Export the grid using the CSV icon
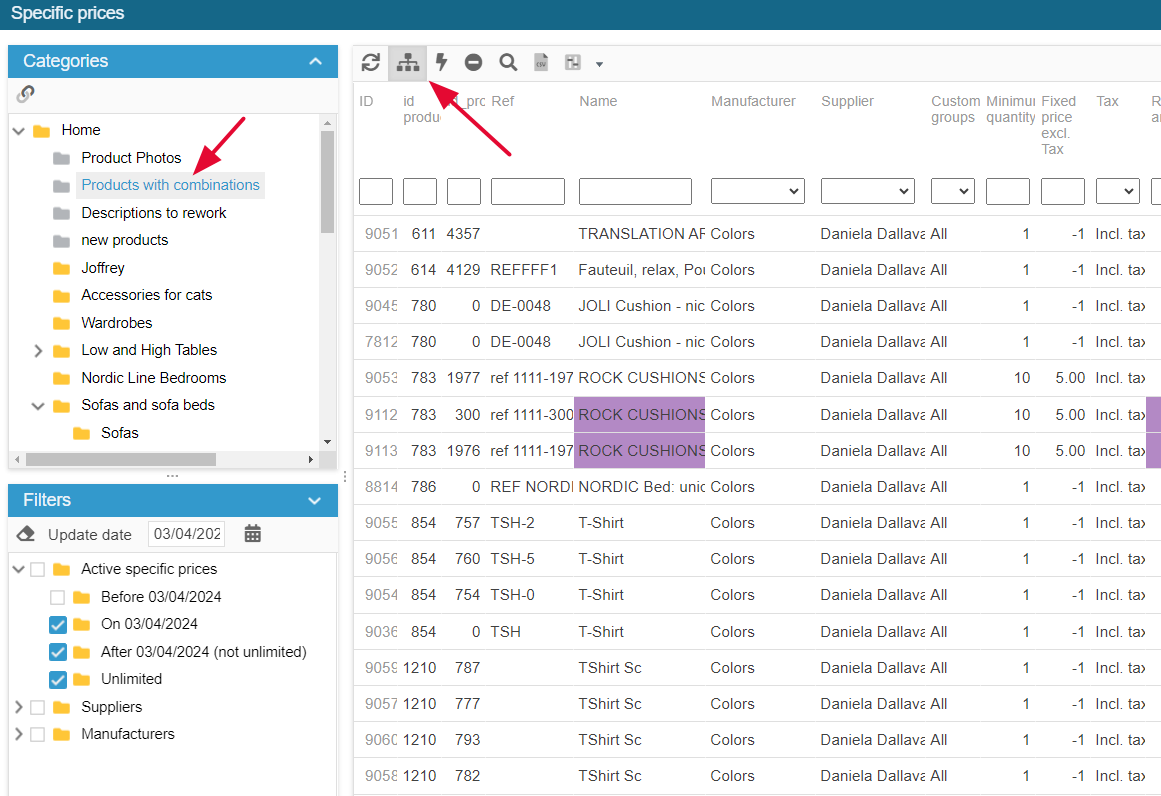 [x=541, y=63]
